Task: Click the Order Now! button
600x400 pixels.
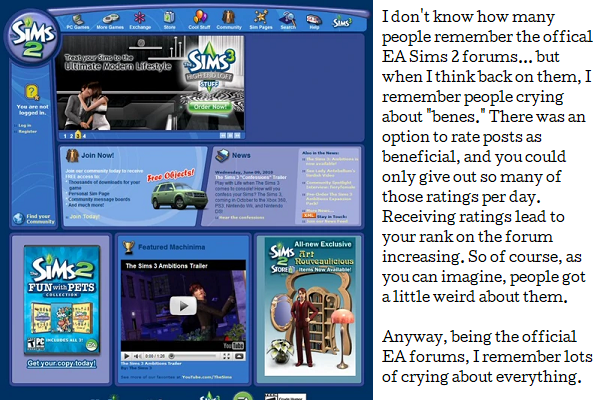Action: pos(210,107)
